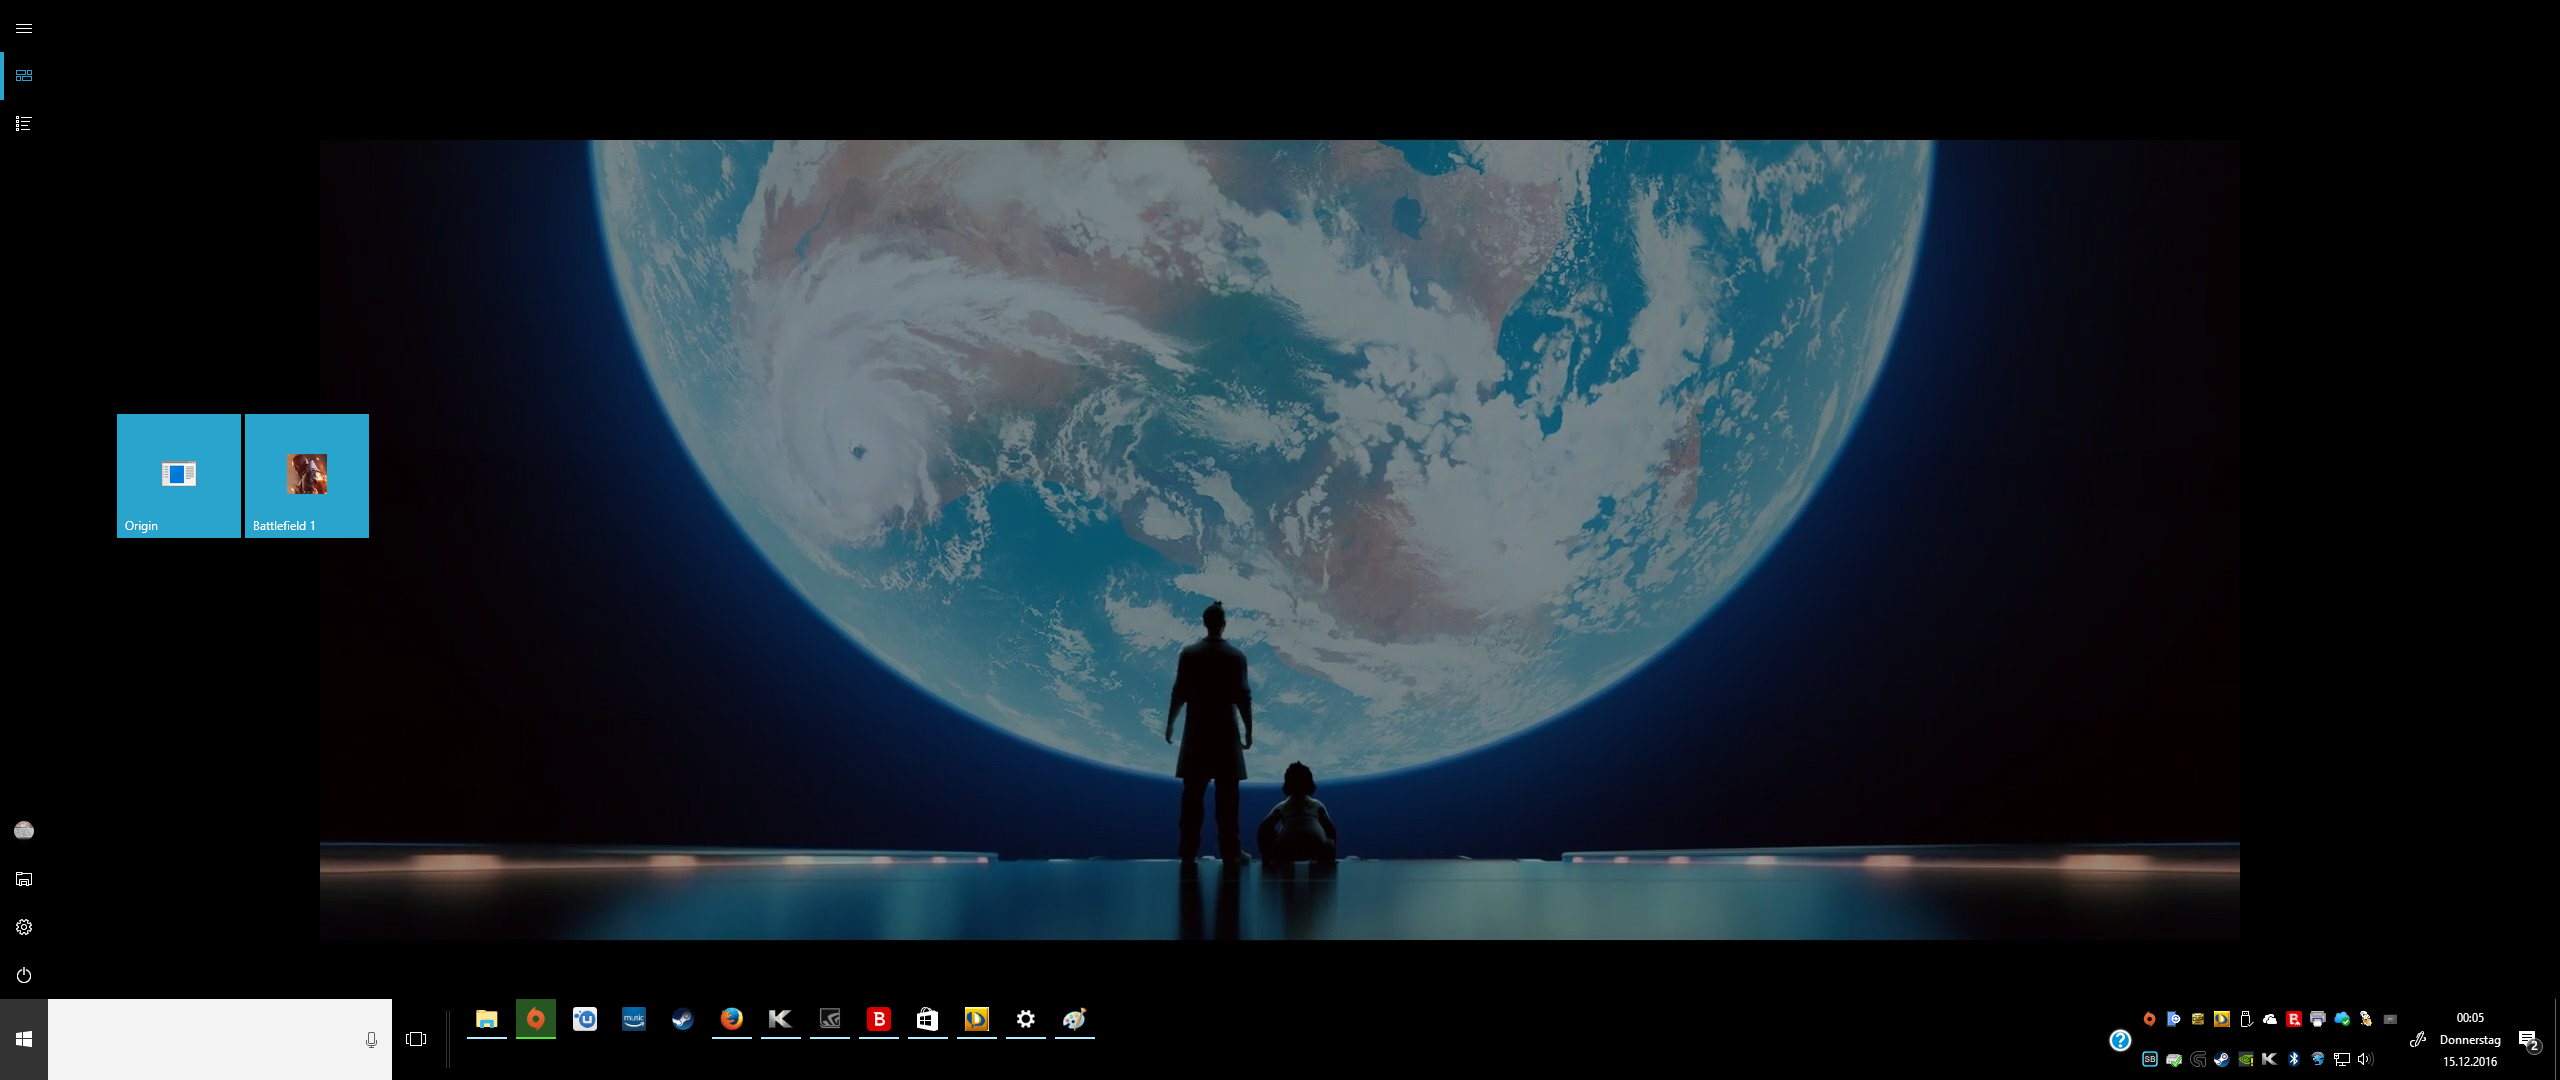The height and width of the screenshot is (1080, 2560).
Task: Open the volume control in tray
Action: (2365, 1059)
